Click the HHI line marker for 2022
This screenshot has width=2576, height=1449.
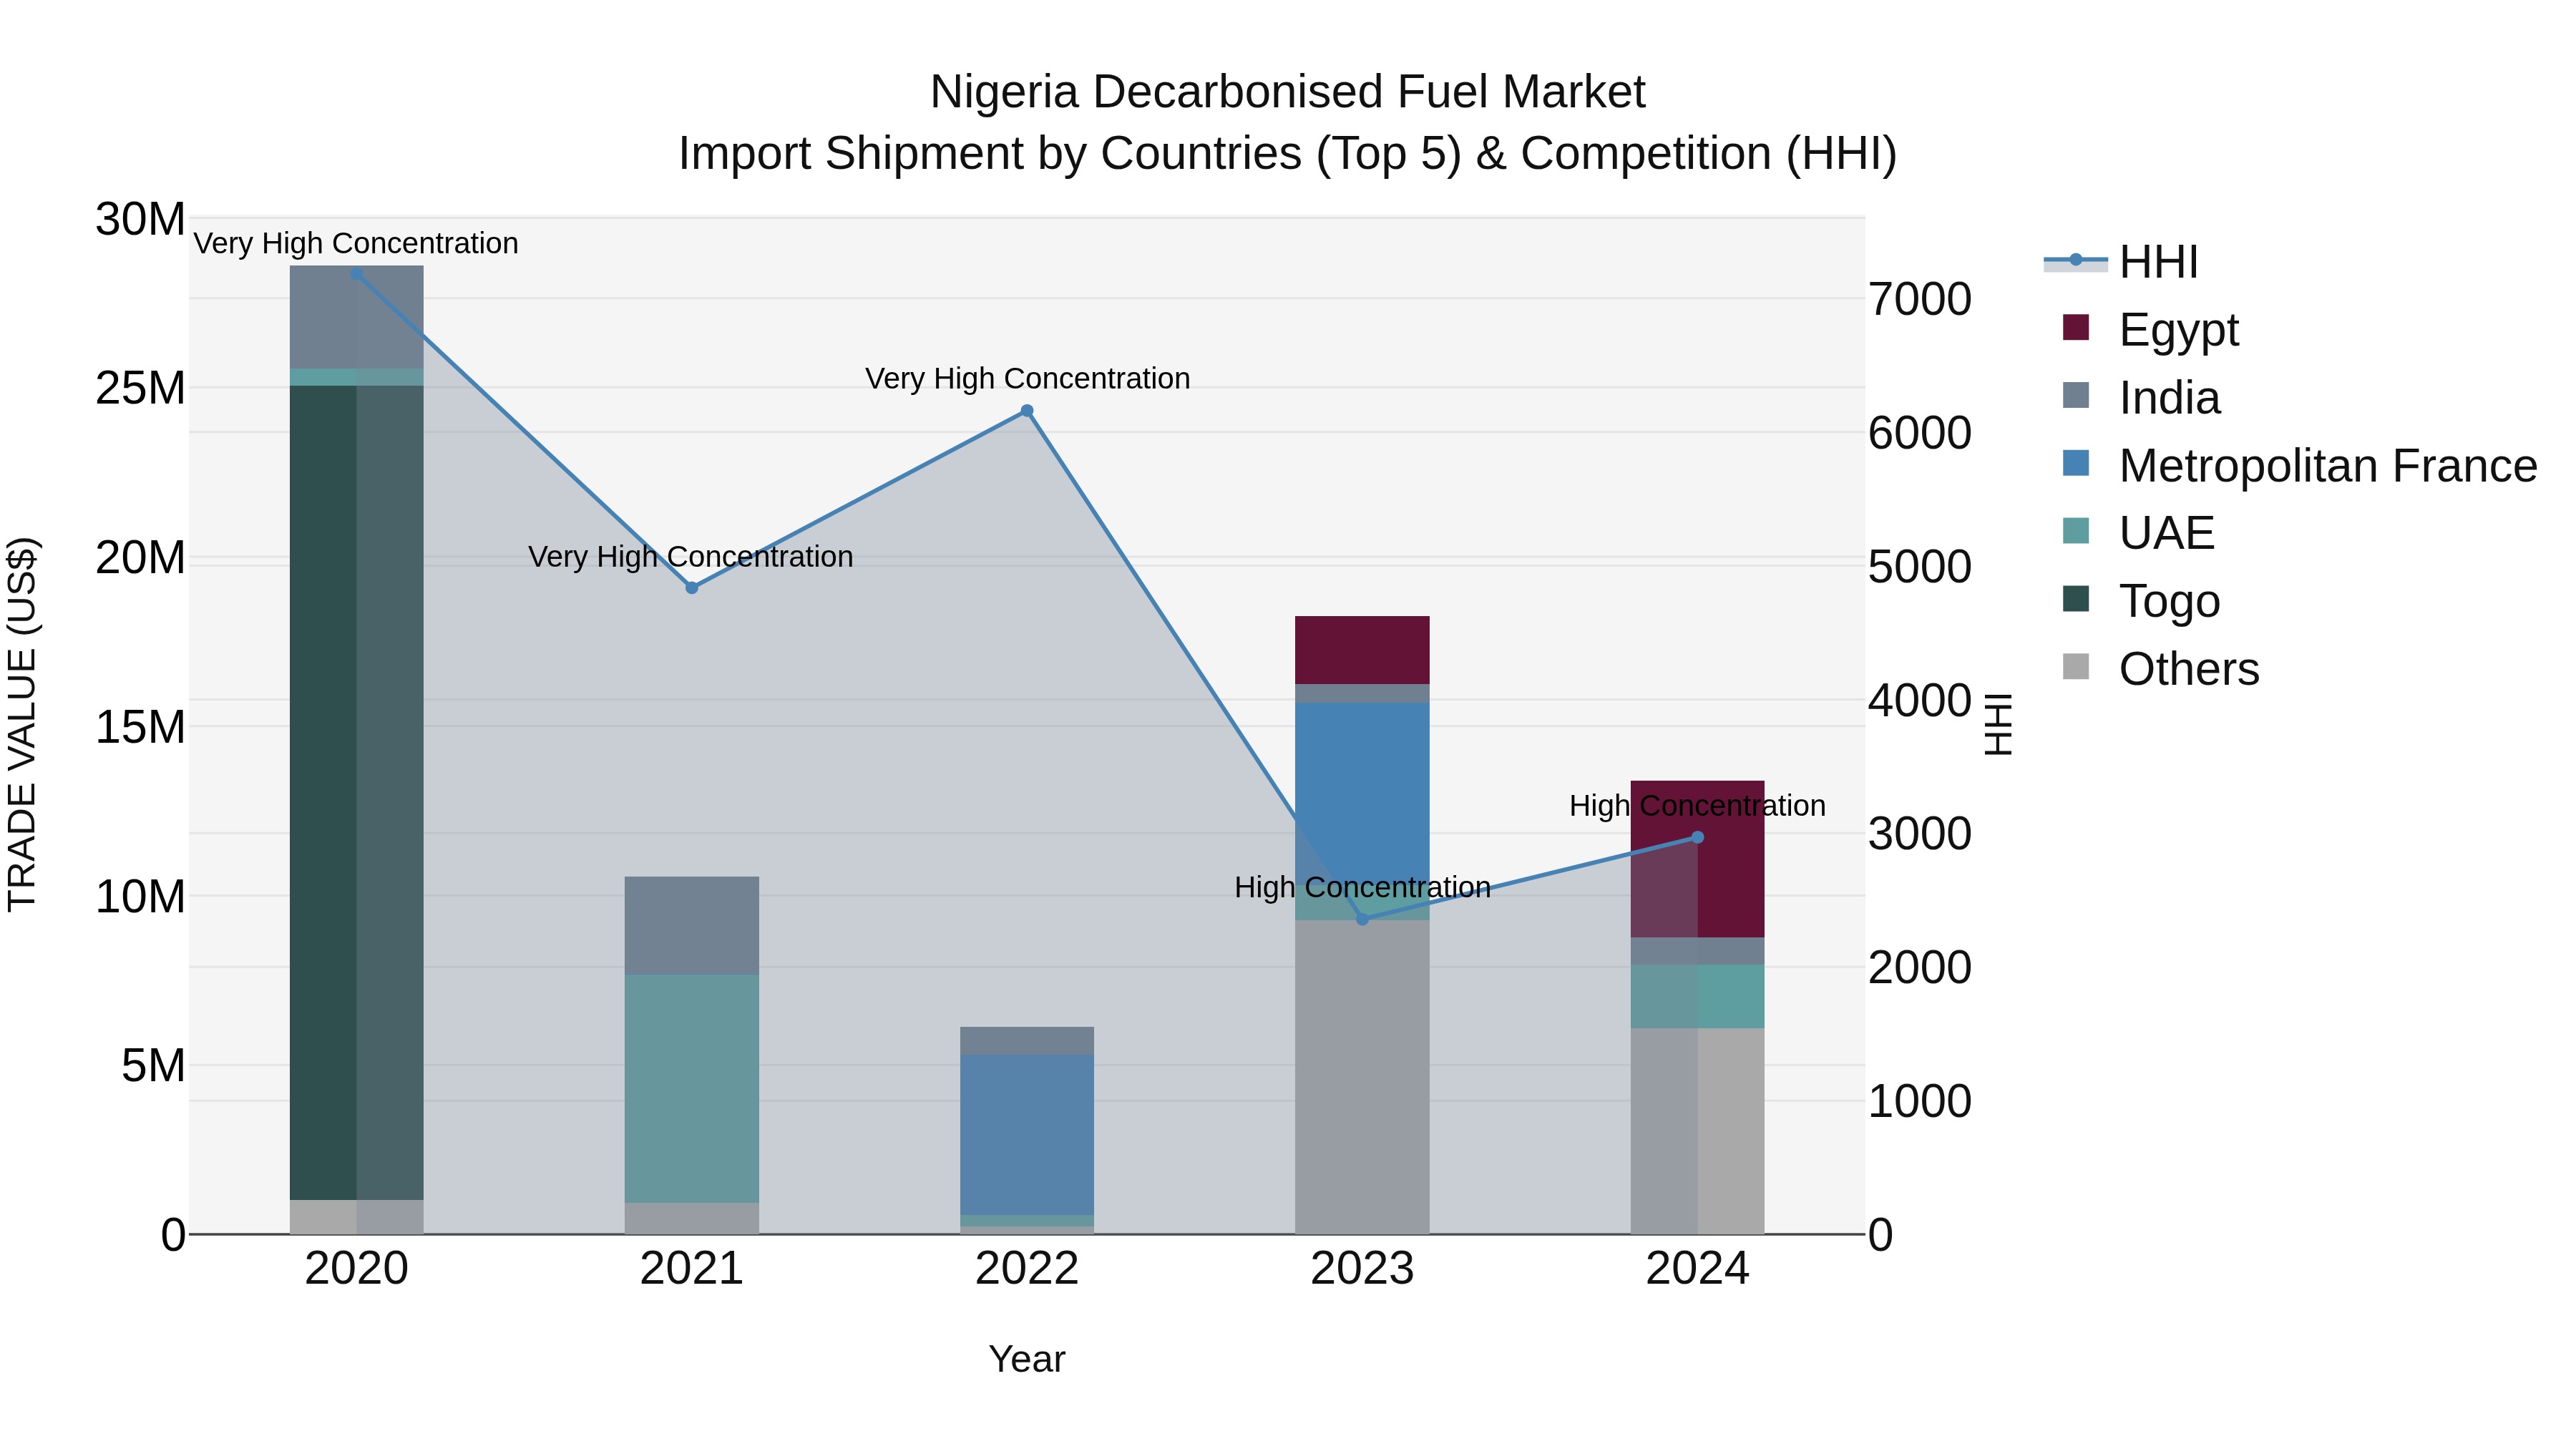pyautogui.click(x=1027, y=411)
